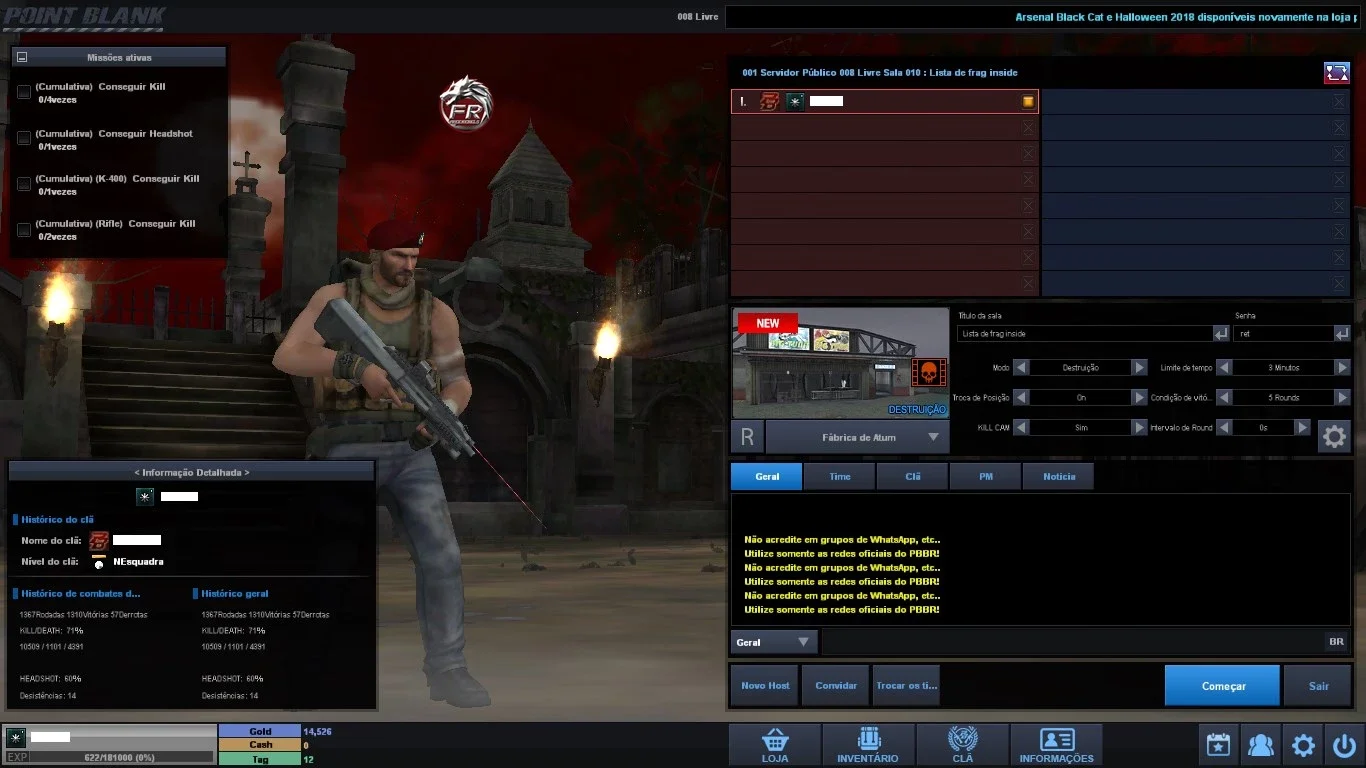Click the Sair button
This screenshot has height=768, width=1366.
pyautogui.click(x=1318, y=686)
